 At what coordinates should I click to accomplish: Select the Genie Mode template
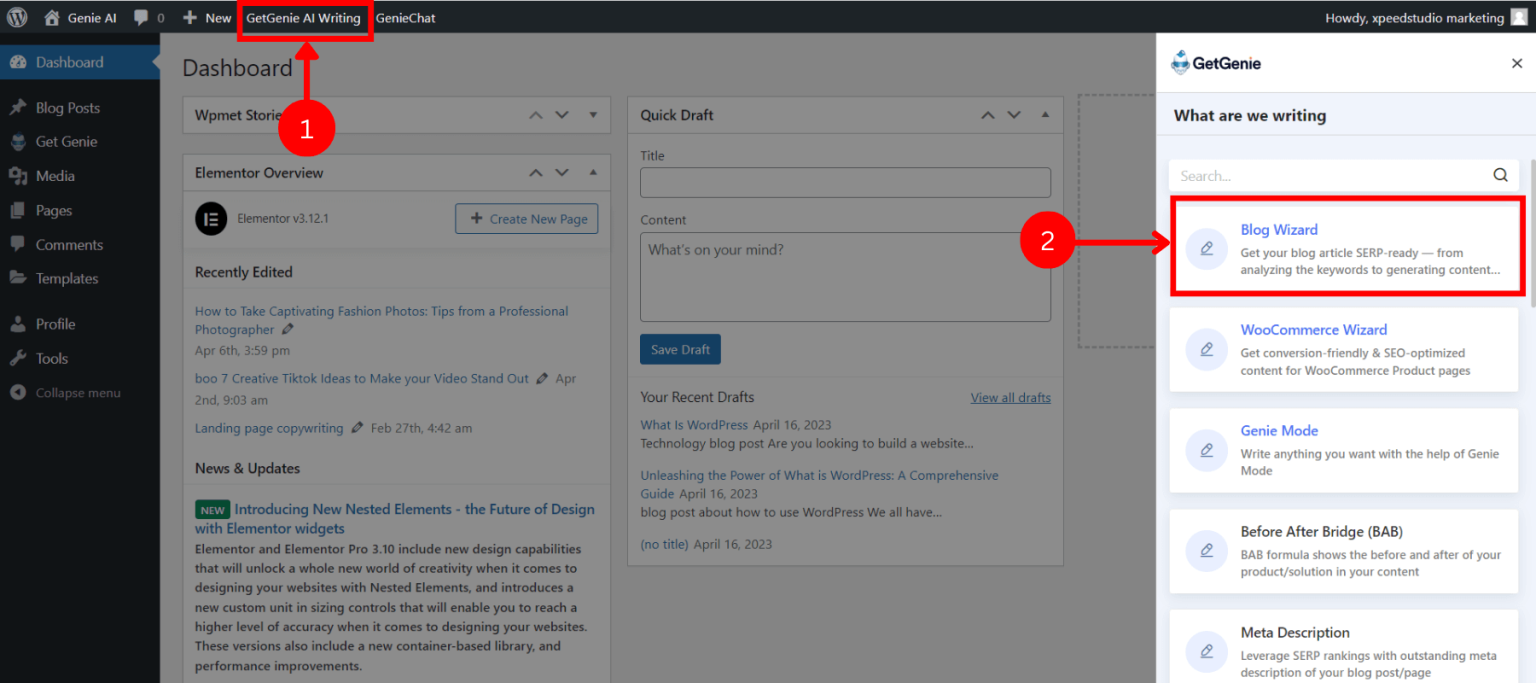click(1344, 450)
